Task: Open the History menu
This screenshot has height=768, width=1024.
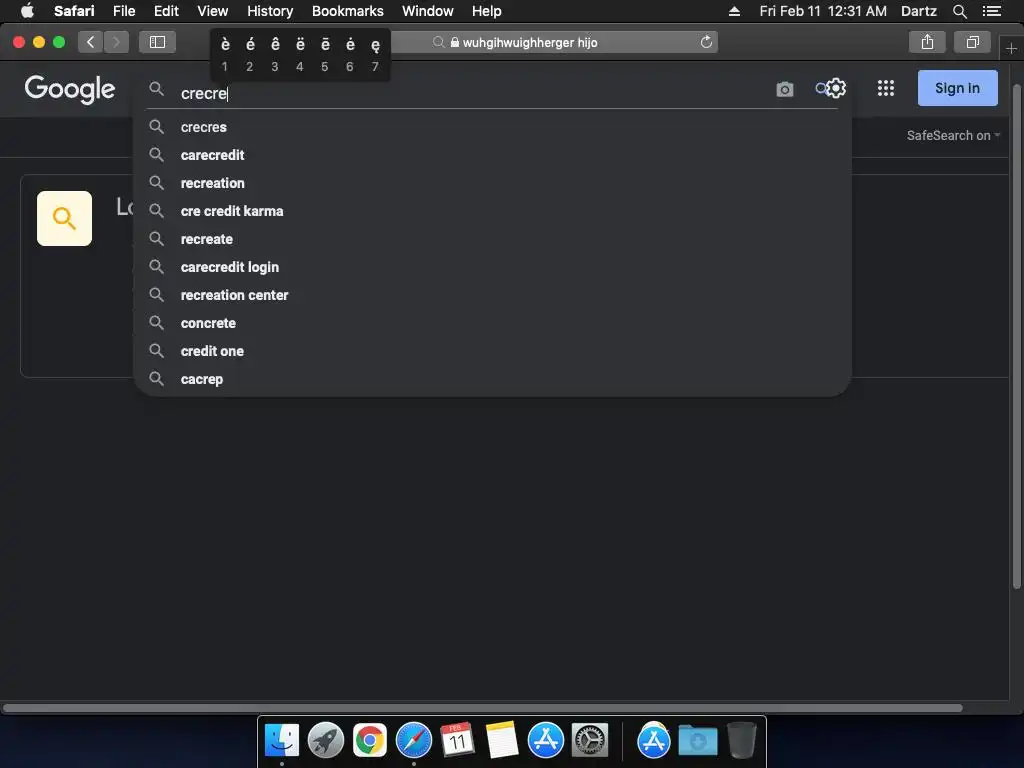Action: tap(270, 11)
